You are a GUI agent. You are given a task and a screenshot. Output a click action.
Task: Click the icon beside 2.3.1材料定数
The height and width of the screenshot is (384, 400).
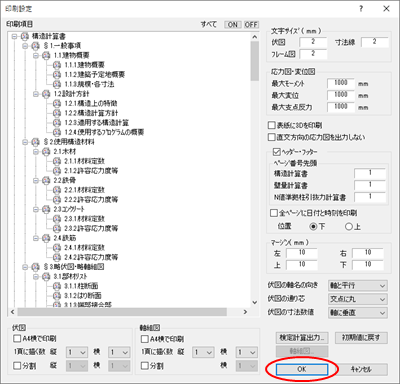(57, 219)
